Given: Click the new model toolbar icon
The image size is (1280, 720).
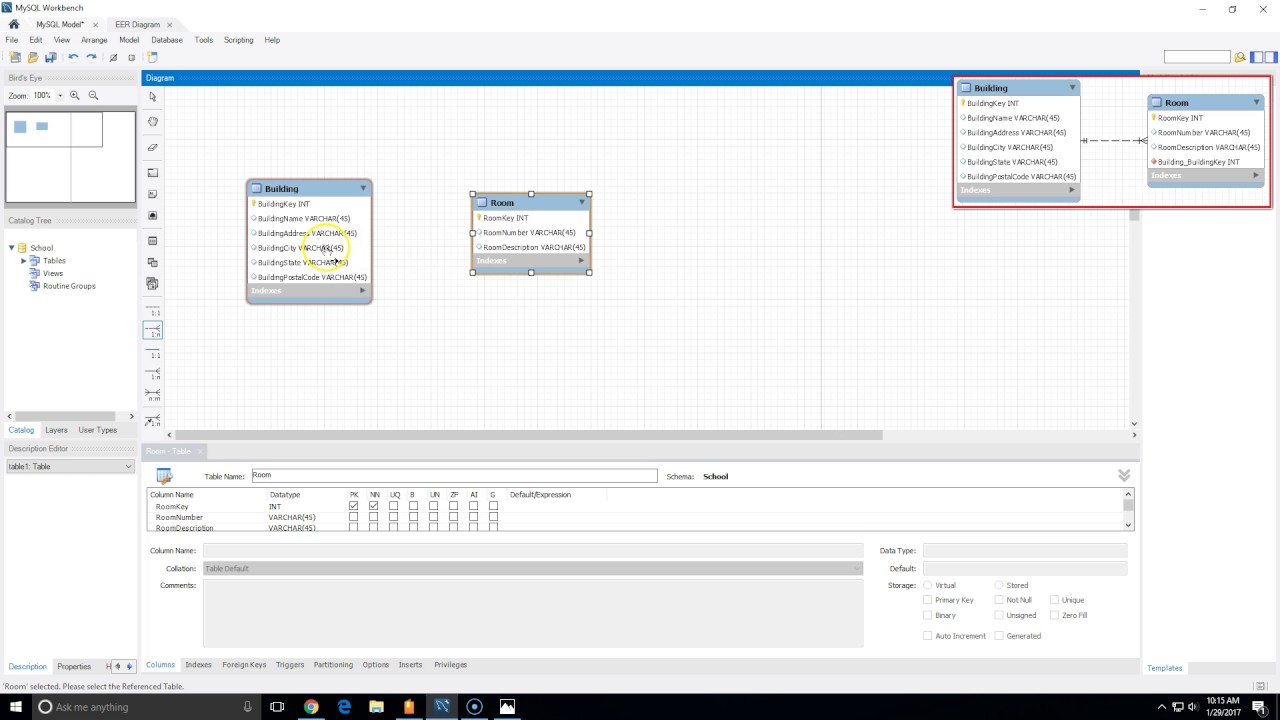Looking at the screenshot, I should click(15, 58).
